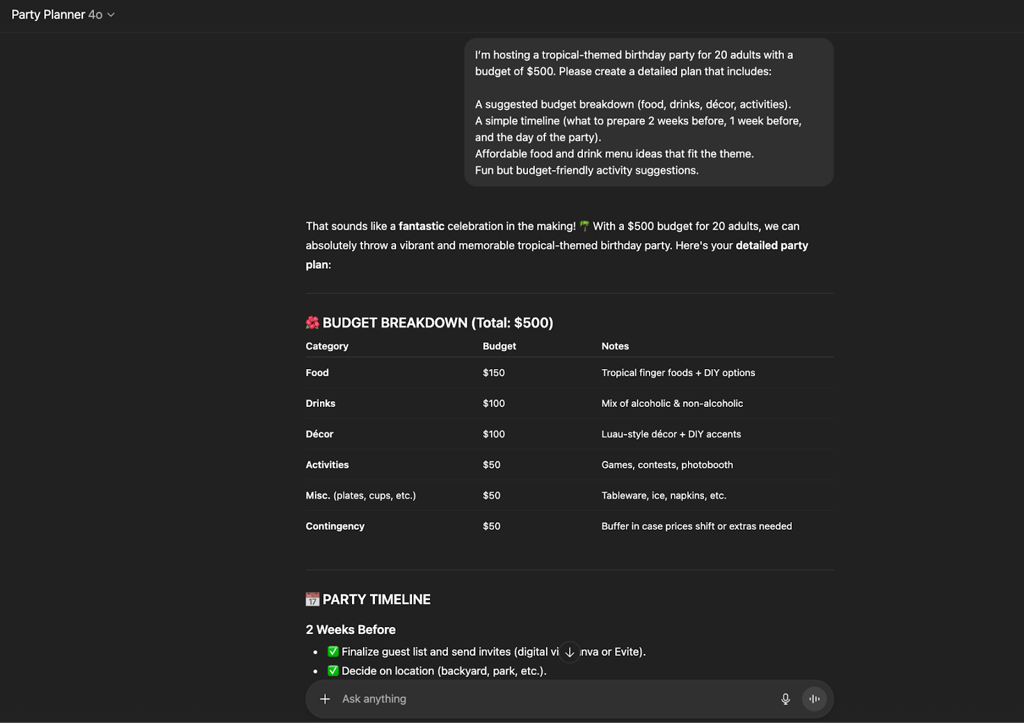This screenshot has width=1024, height=723.
Task: Open the Party Planner 4o model dropdown
Action: (x=63, y=14)
